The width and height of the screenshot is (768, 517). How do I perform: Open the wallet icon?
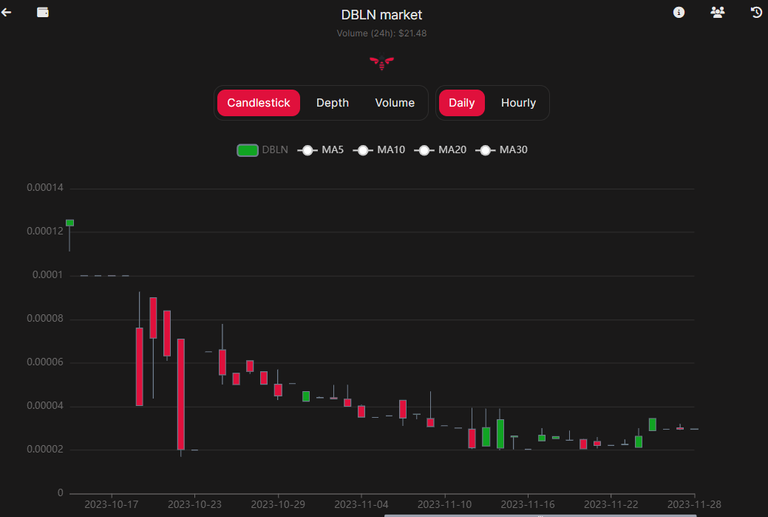[43, 12]
